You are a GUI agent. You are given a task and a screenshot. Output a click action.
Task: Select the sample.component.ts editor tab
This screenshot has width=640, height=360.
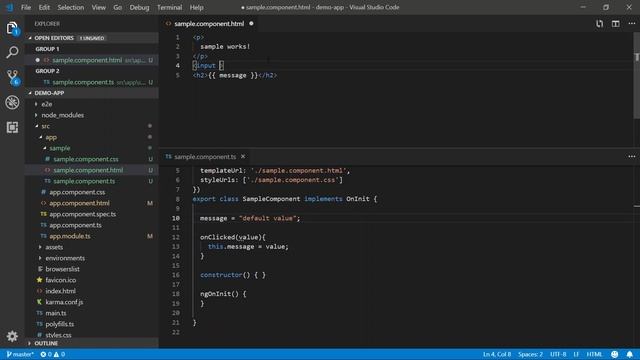click(x=205, y=156)
